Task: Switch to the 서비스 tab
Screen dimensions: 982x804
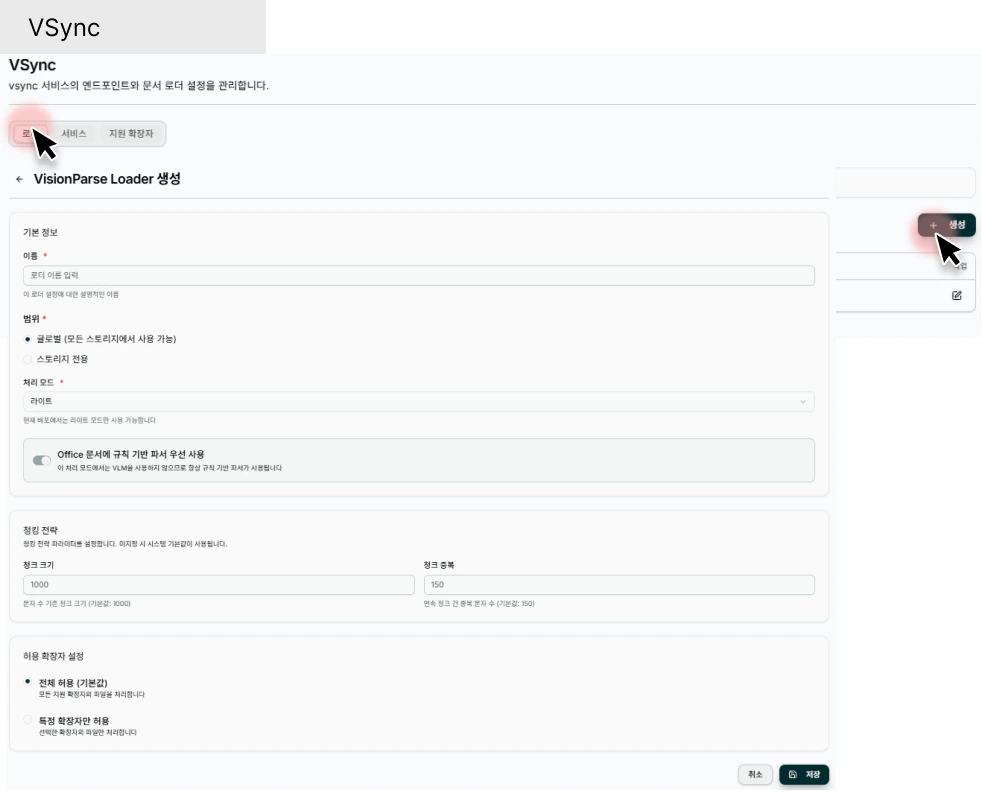Action: click(x=74, y=133)
